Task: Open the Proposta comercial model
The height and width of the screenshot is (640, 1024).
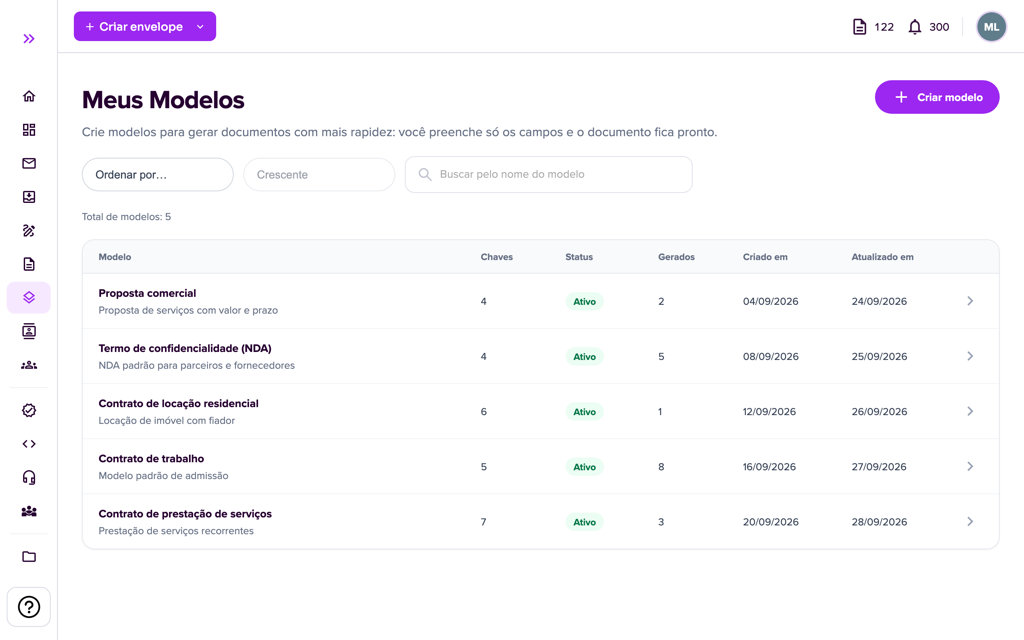Action: click(147, 293)
